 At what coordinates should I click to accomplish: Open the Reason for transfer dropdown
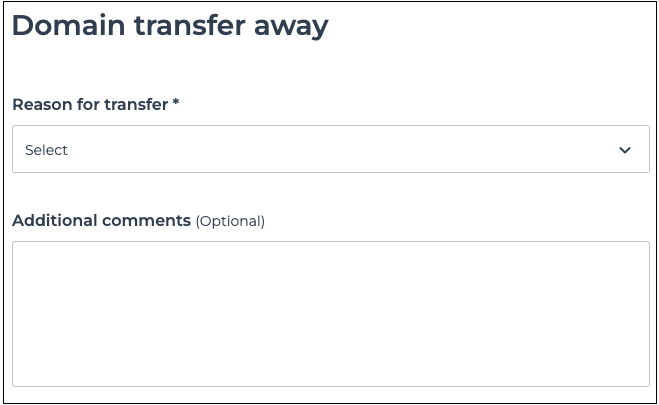(330, 150)
